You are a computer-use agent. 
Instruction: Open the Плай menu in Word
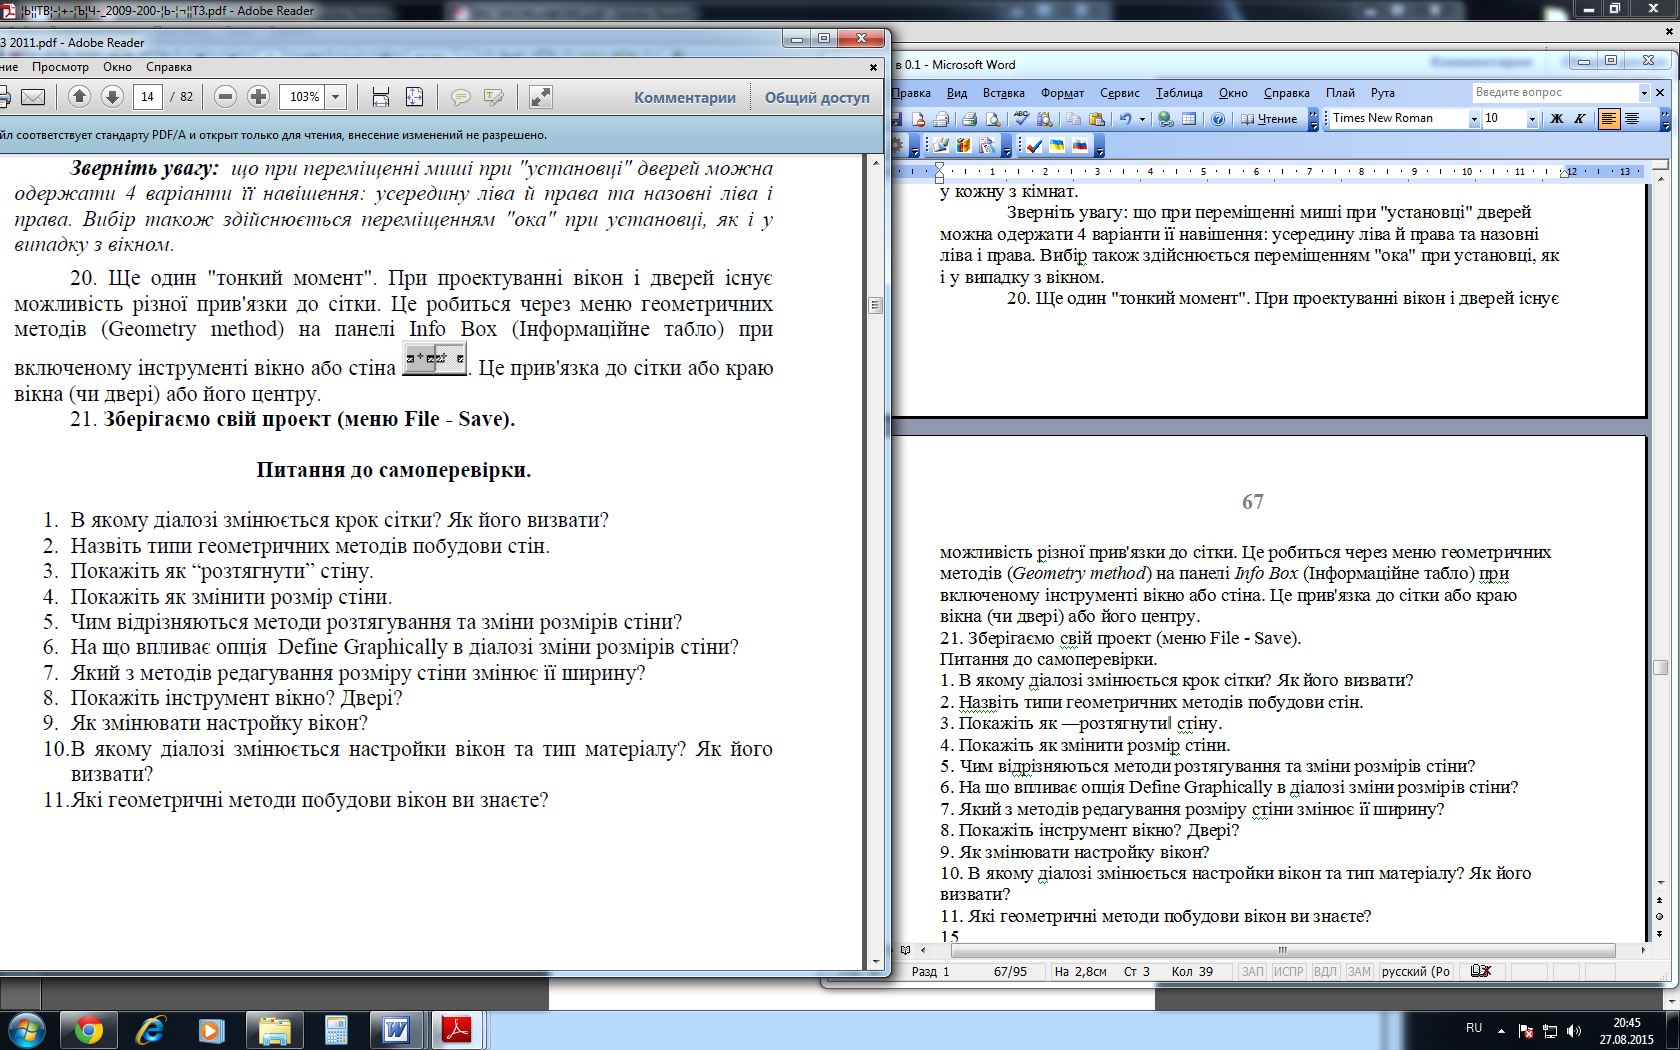point(1341,93)
